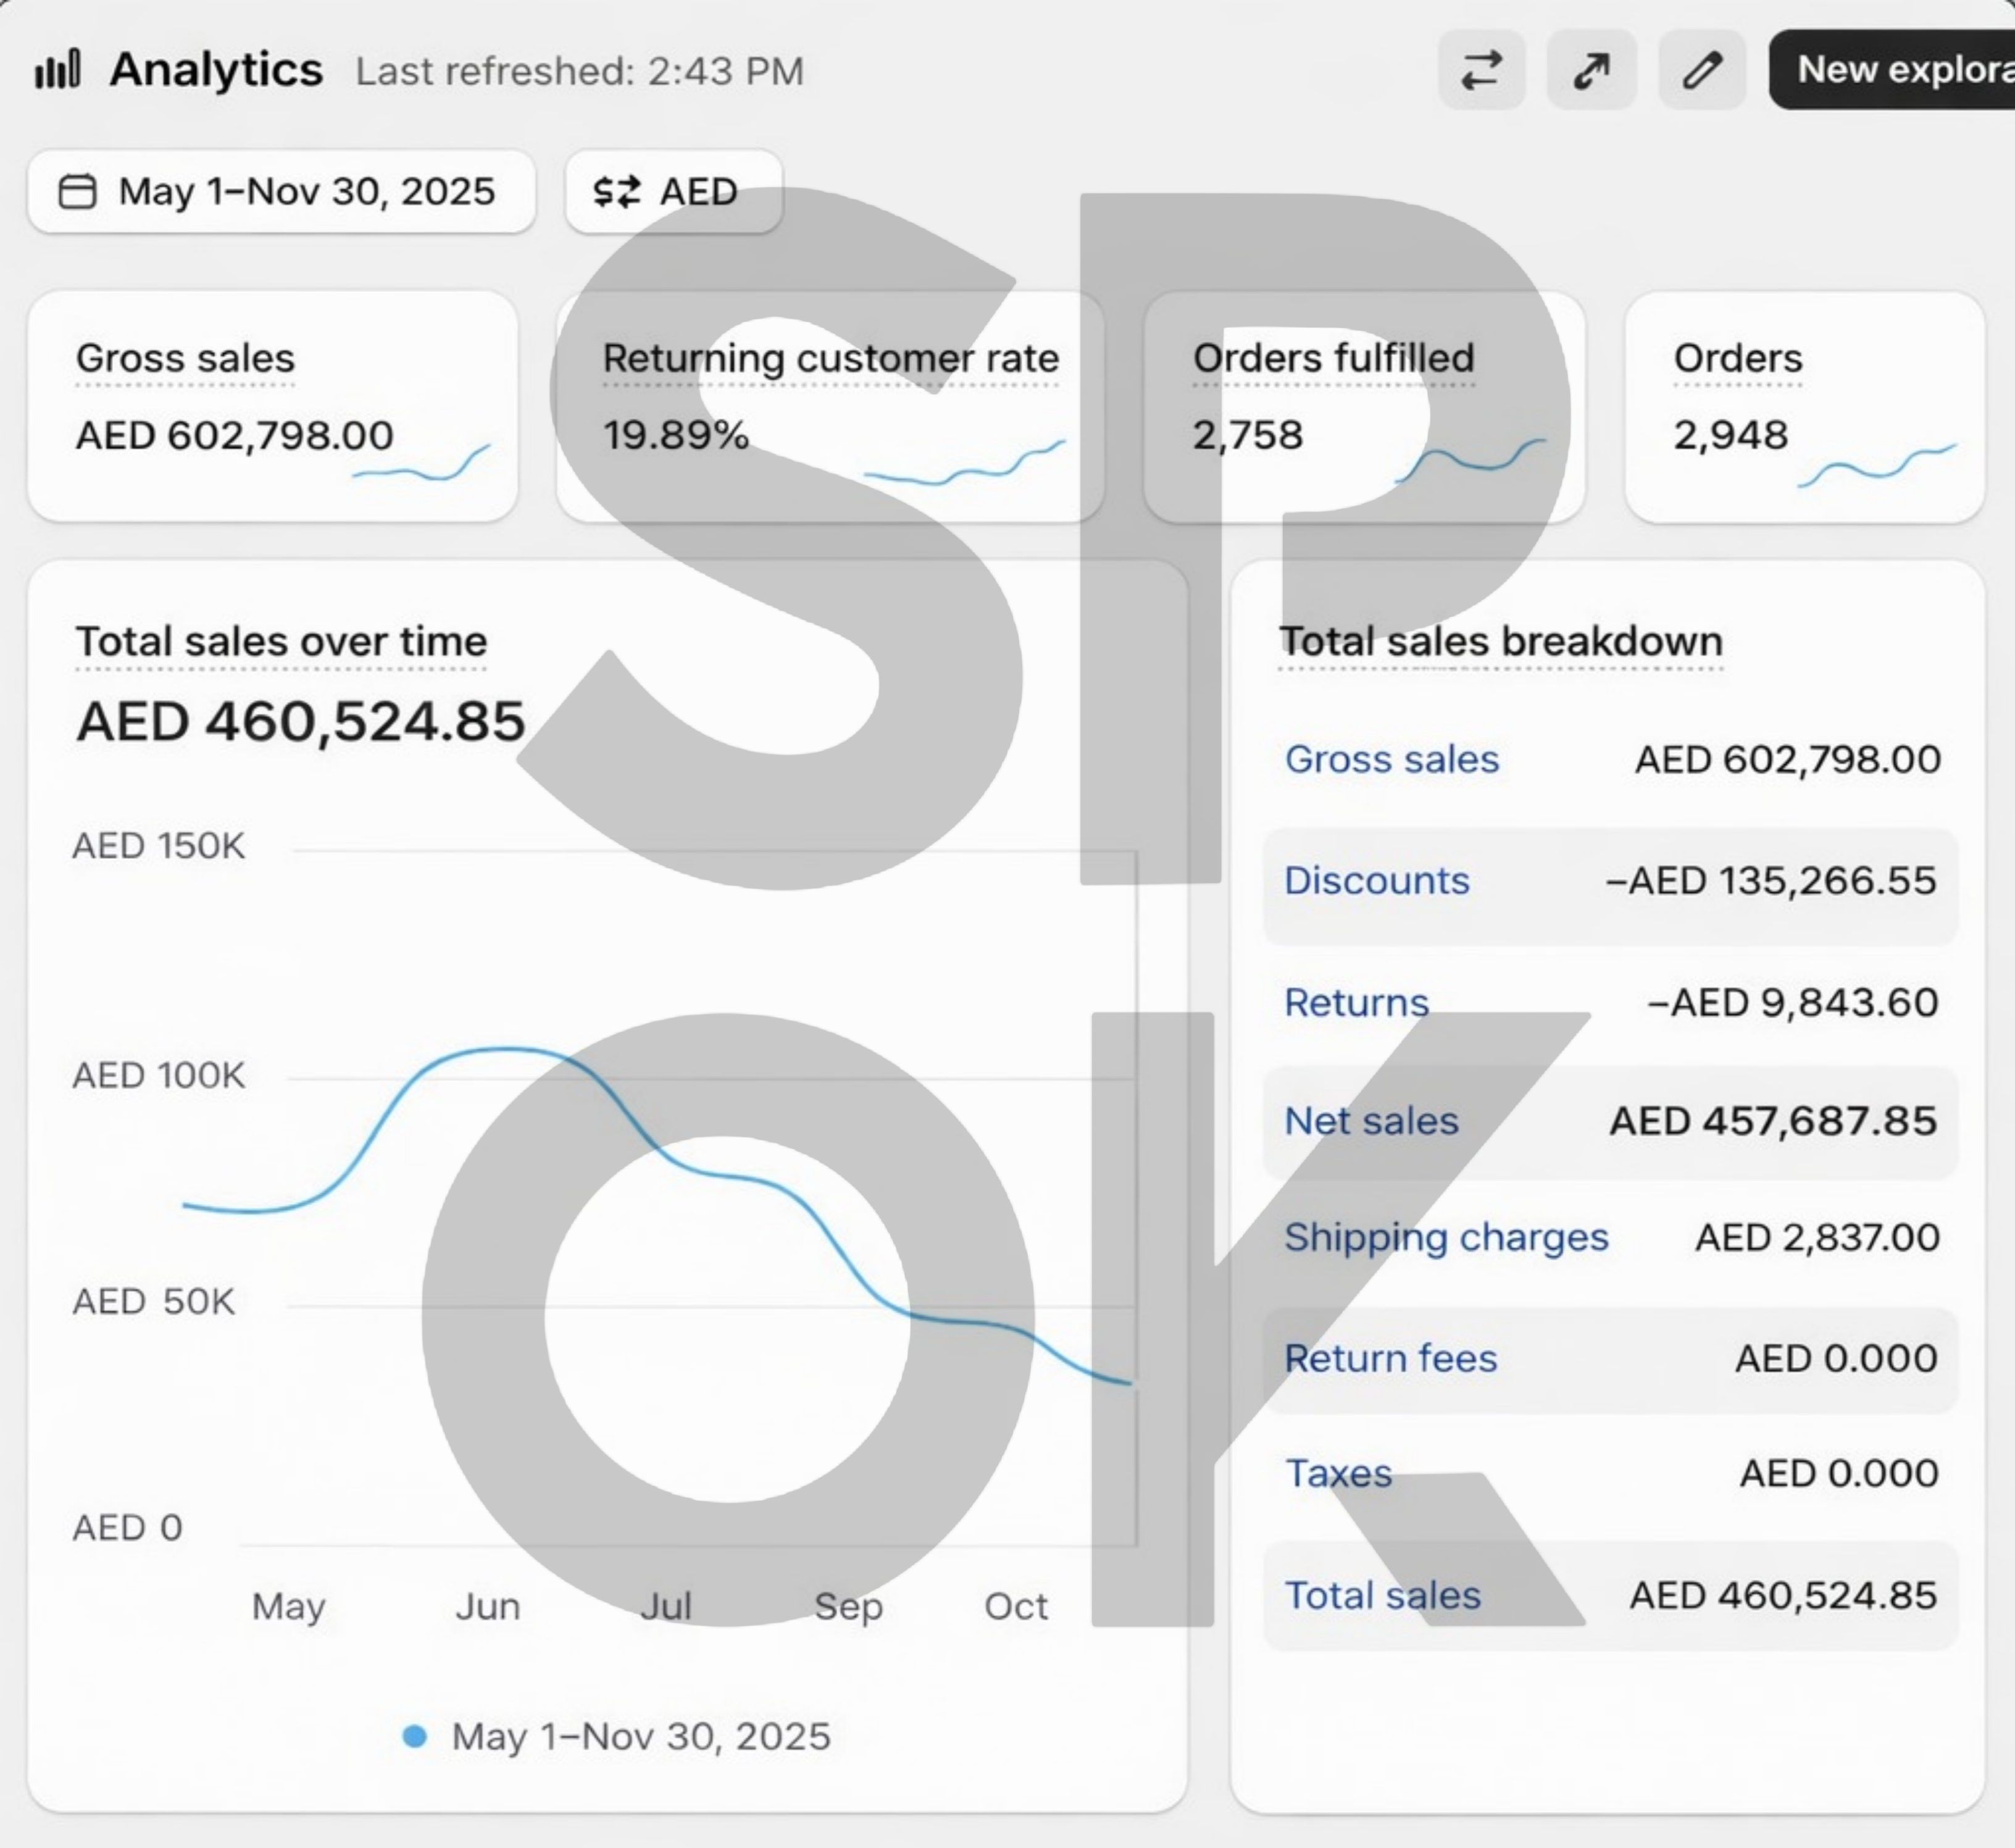Click the Total sales breakdown heading
The height and width of the screenshot is (1848, 2015).
(1500, 641)
